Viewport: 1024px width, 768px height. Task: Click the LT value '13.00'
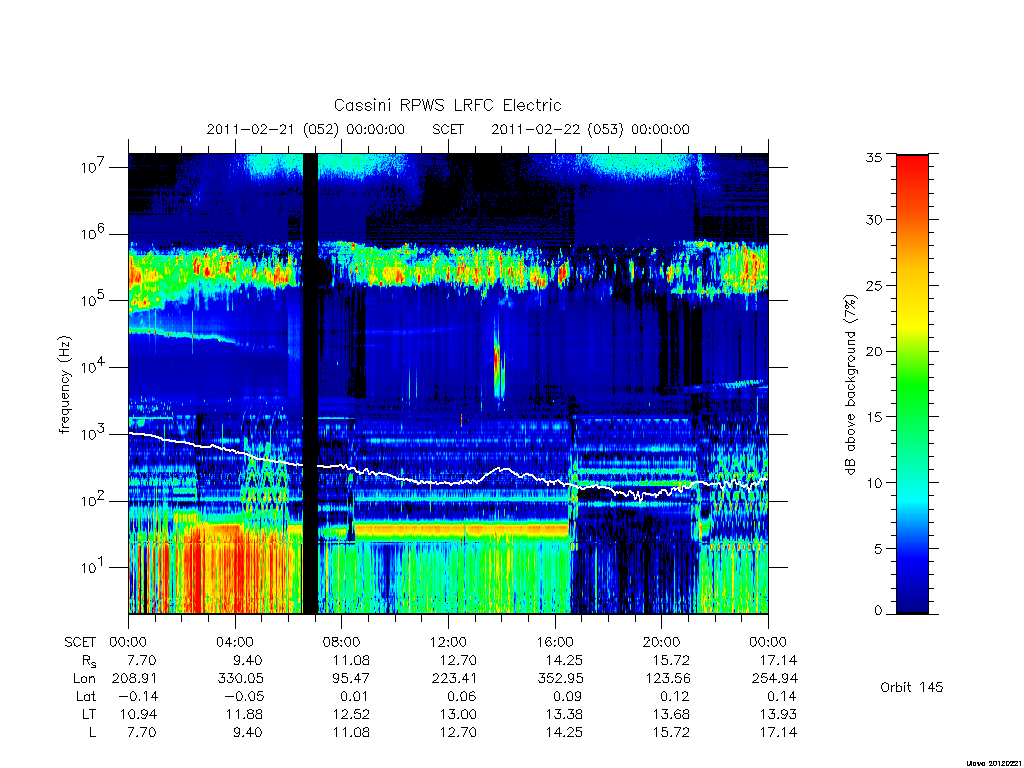pos(458,714)
